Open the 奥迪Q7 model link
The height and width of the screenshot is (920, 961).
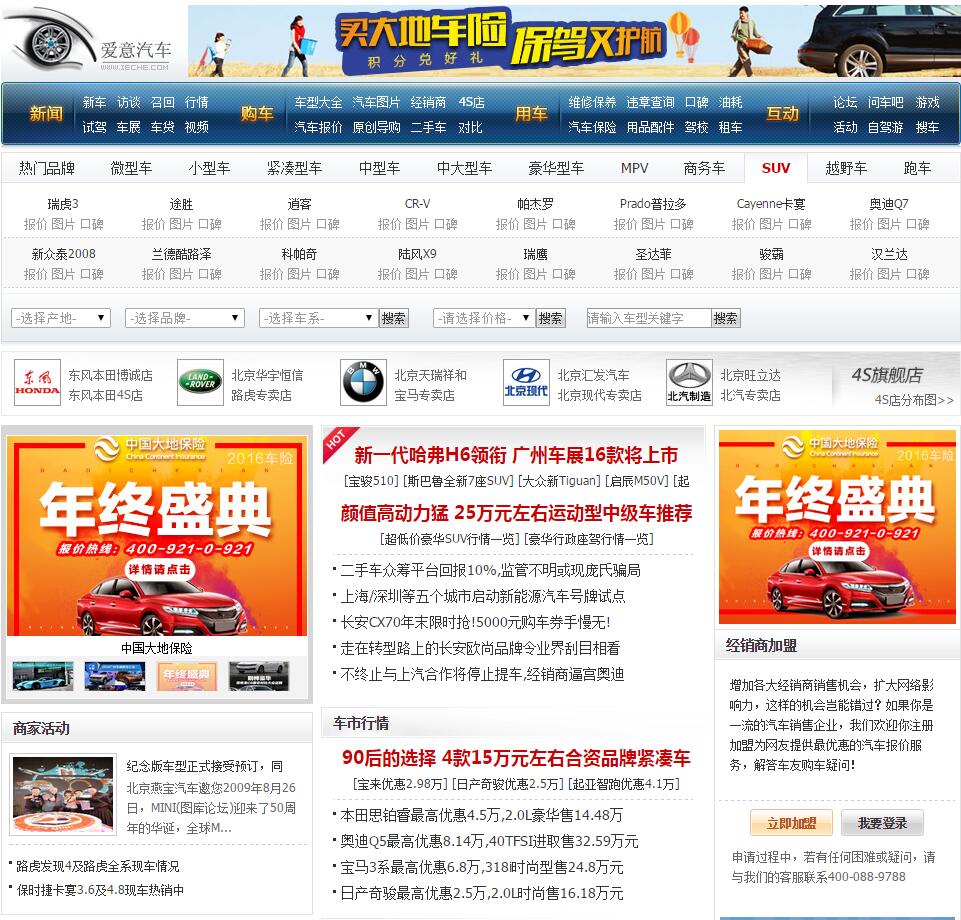coord(889,204)
